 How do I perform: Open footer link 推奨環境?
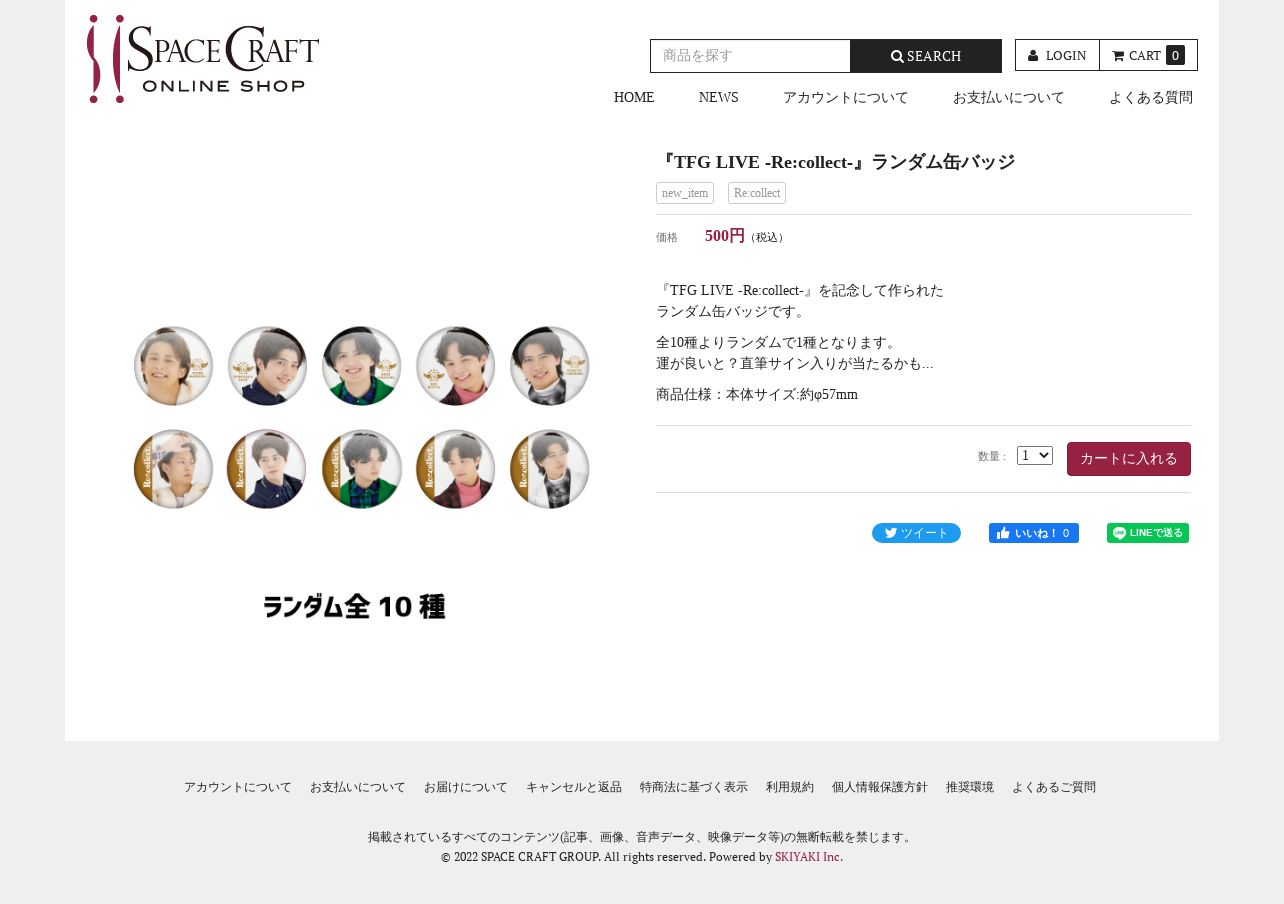(x=970, y=787)
